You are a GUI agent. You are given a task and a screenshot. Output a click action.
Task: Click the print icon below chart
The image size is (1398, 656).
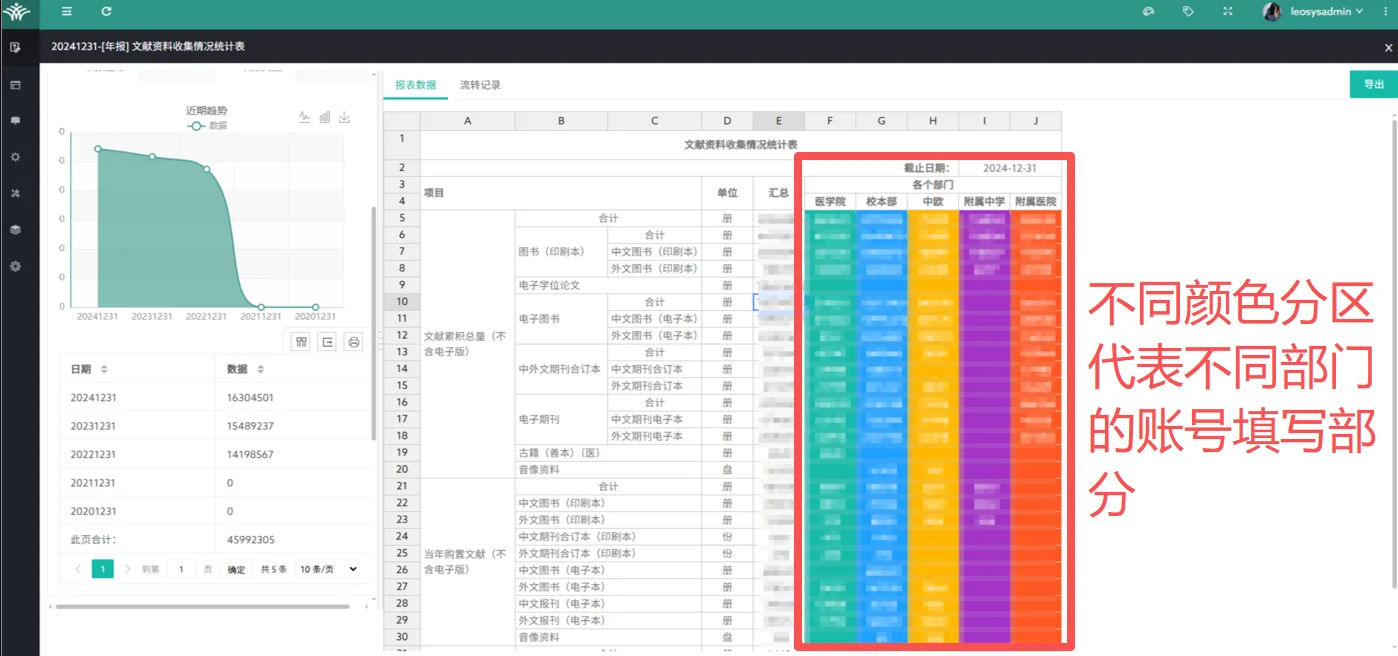point(353,342)
